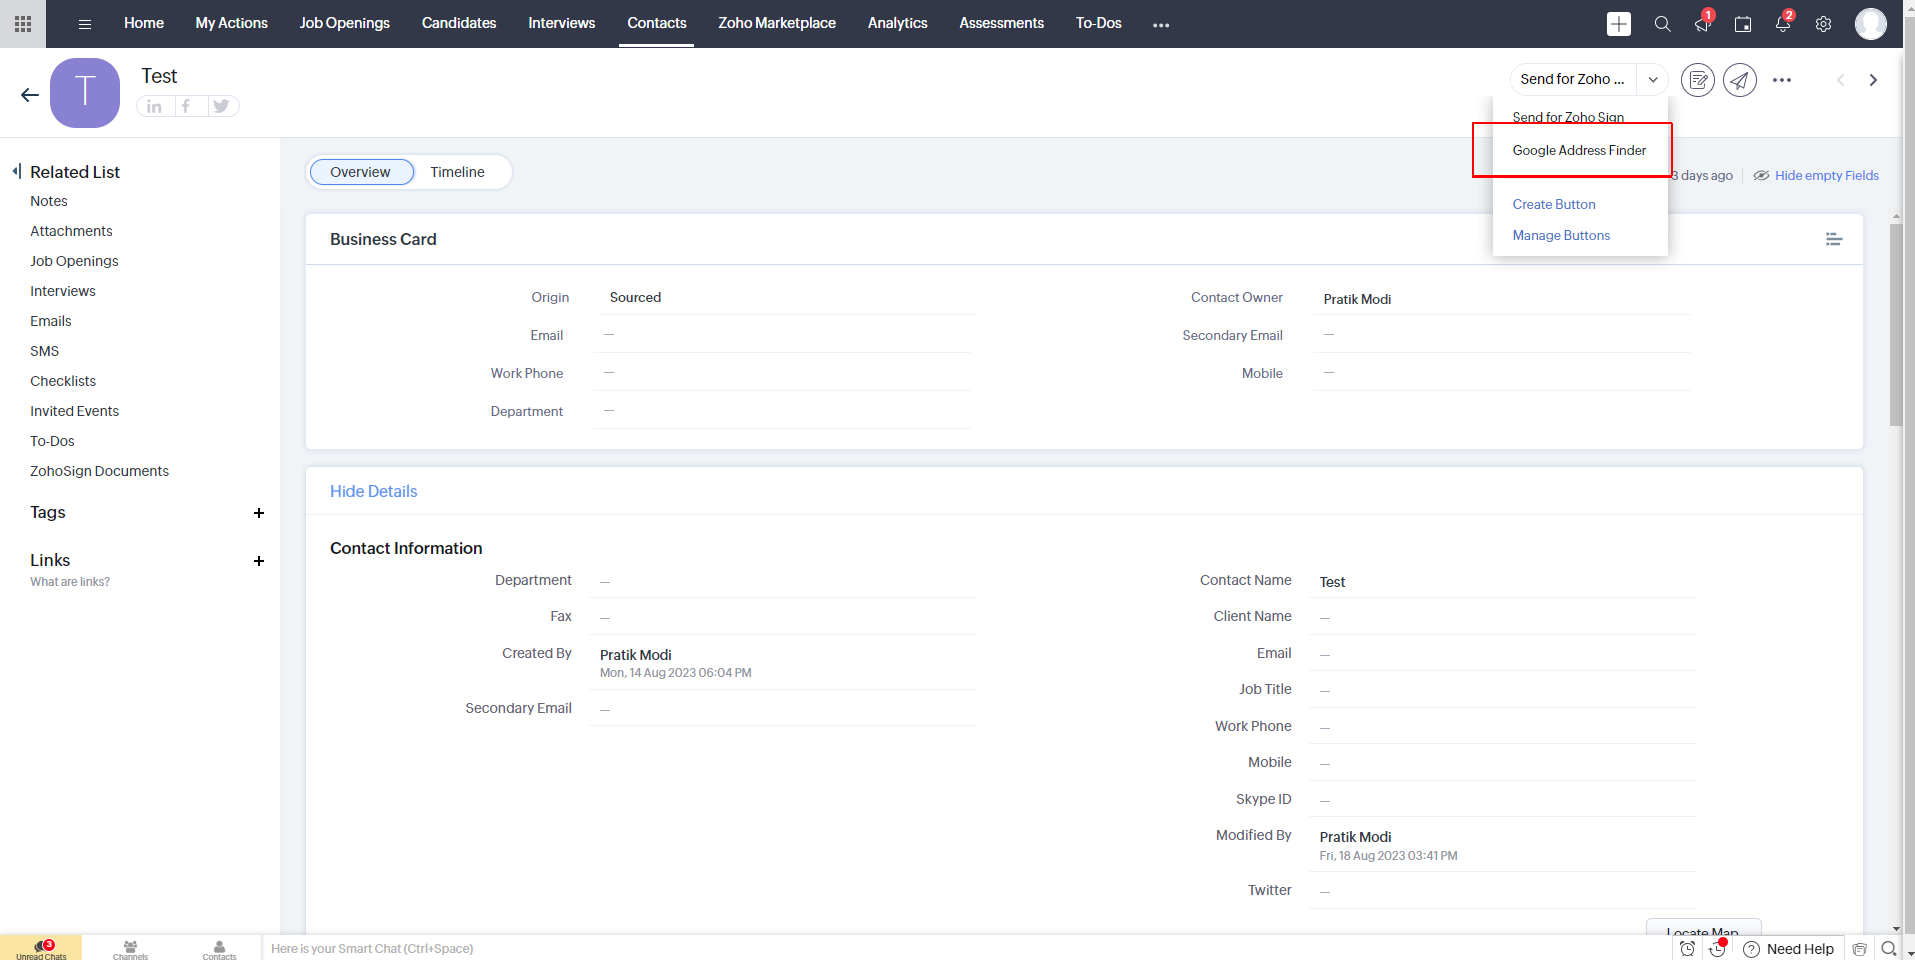
Task: Select Google Address Finder menu entry
Action: [x=1579, y=150]
